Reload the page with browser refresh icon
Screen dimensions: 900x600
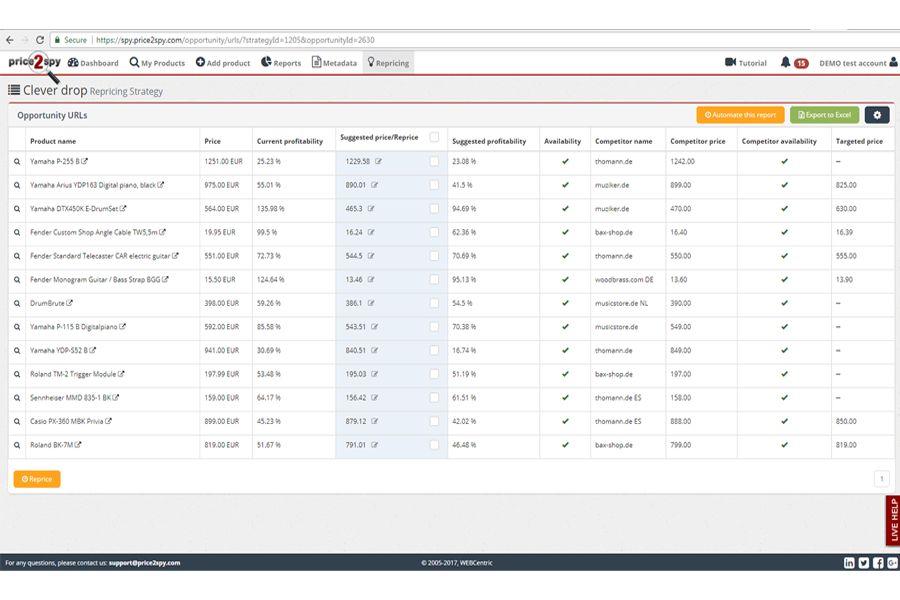point(40,40)
